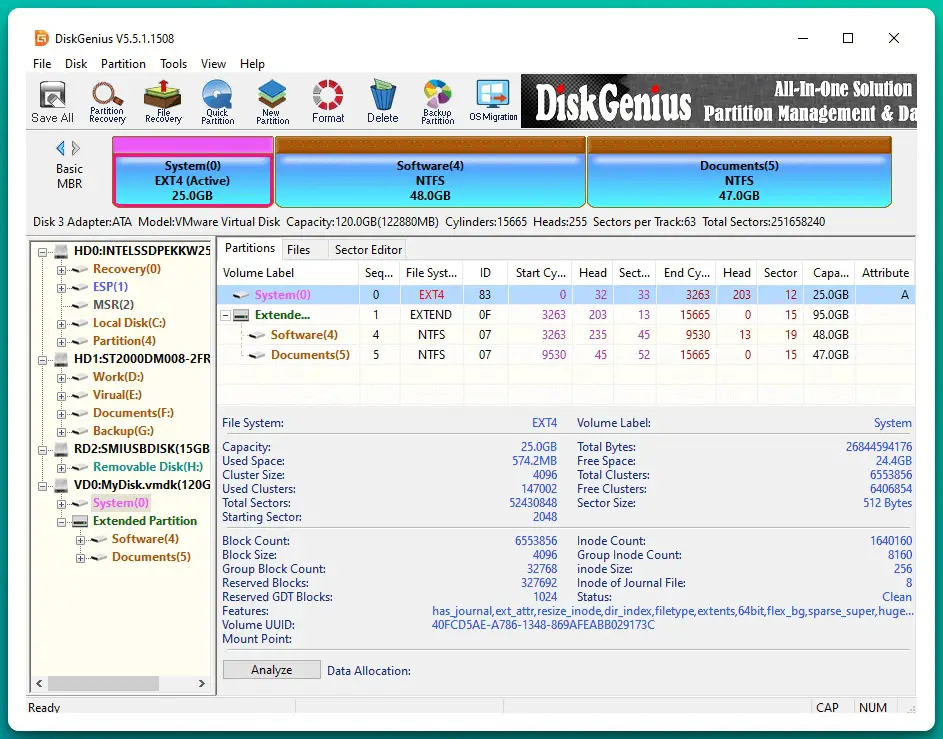This screenshot has height=739, width=943.
Task: Start Backup Partition from toolbar
Action: click(x=437, y=100)
